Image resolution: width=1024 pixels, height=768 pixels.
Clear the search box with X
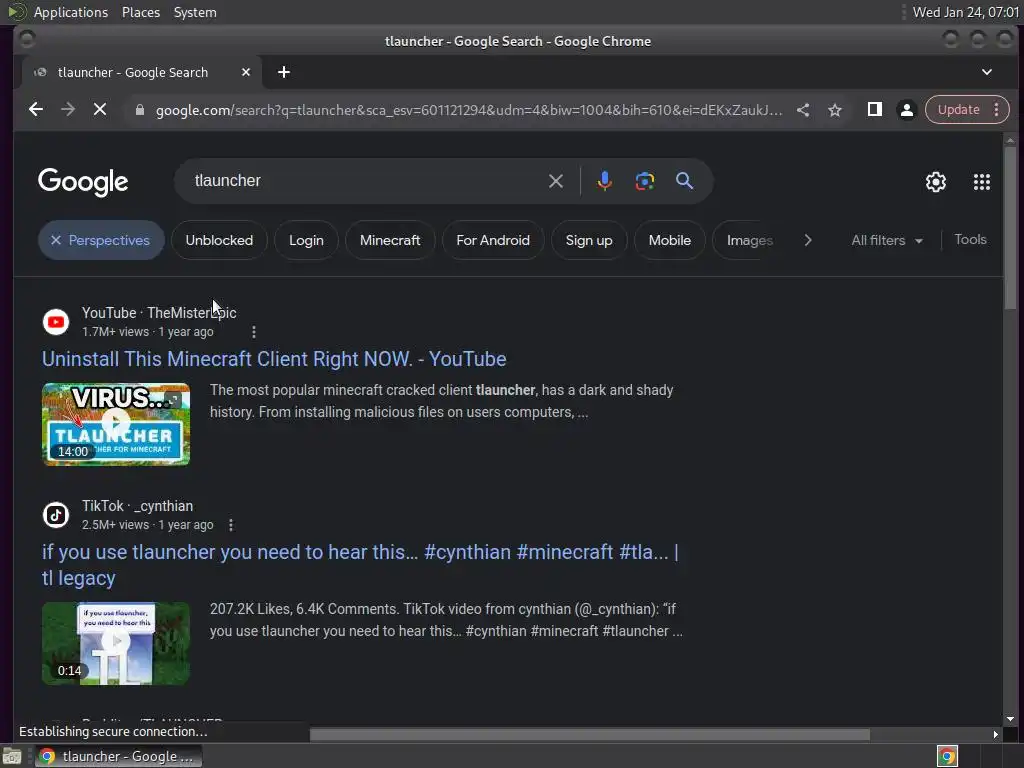556,181
